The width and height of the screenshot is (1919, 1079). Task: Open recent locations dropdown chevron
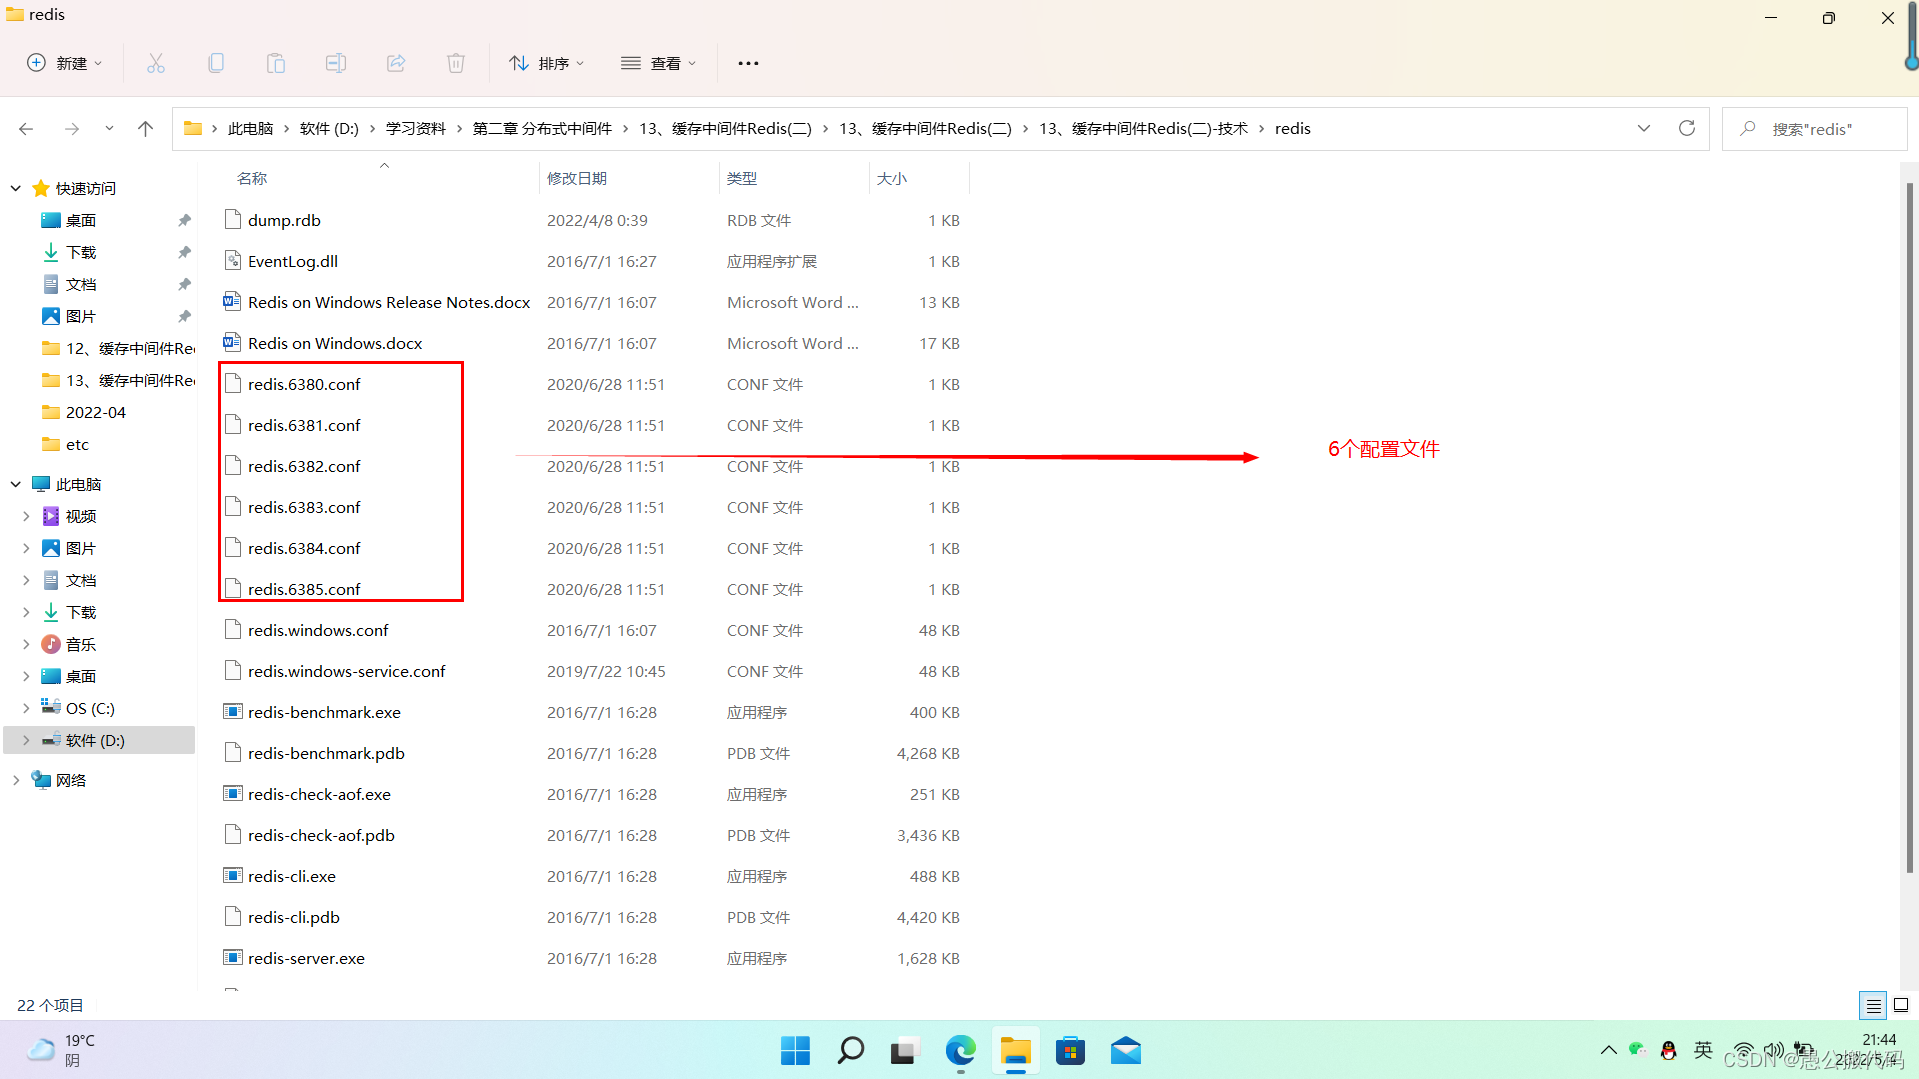[x=109, y=129]
